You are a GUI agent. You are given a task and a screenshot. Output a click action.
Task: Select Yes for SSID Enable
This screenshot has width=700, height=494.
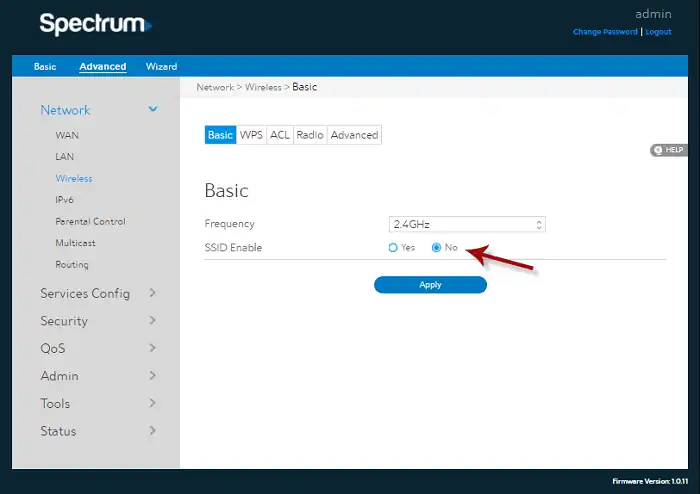393,248
